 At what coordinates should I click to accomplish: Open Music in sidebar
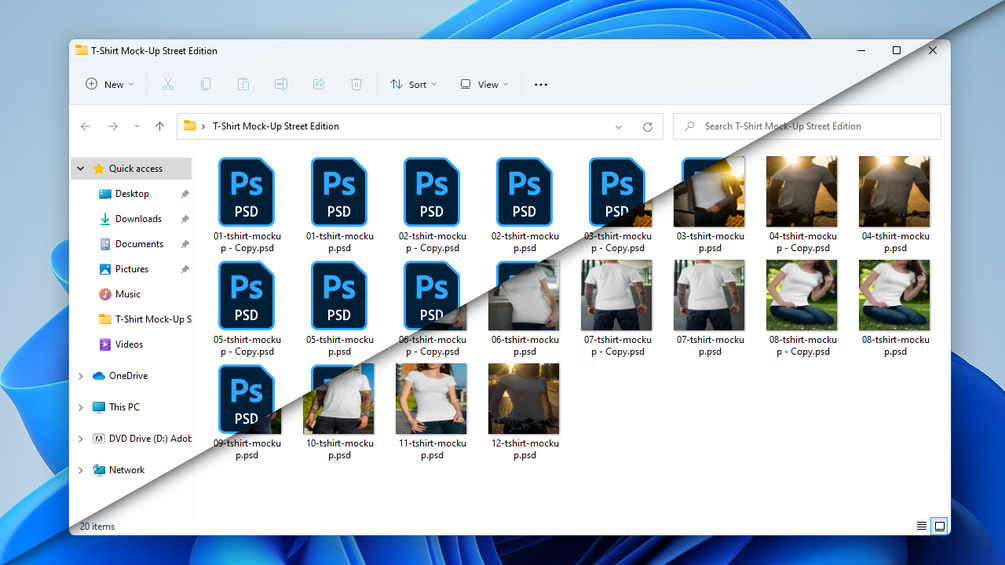(128, 294)
